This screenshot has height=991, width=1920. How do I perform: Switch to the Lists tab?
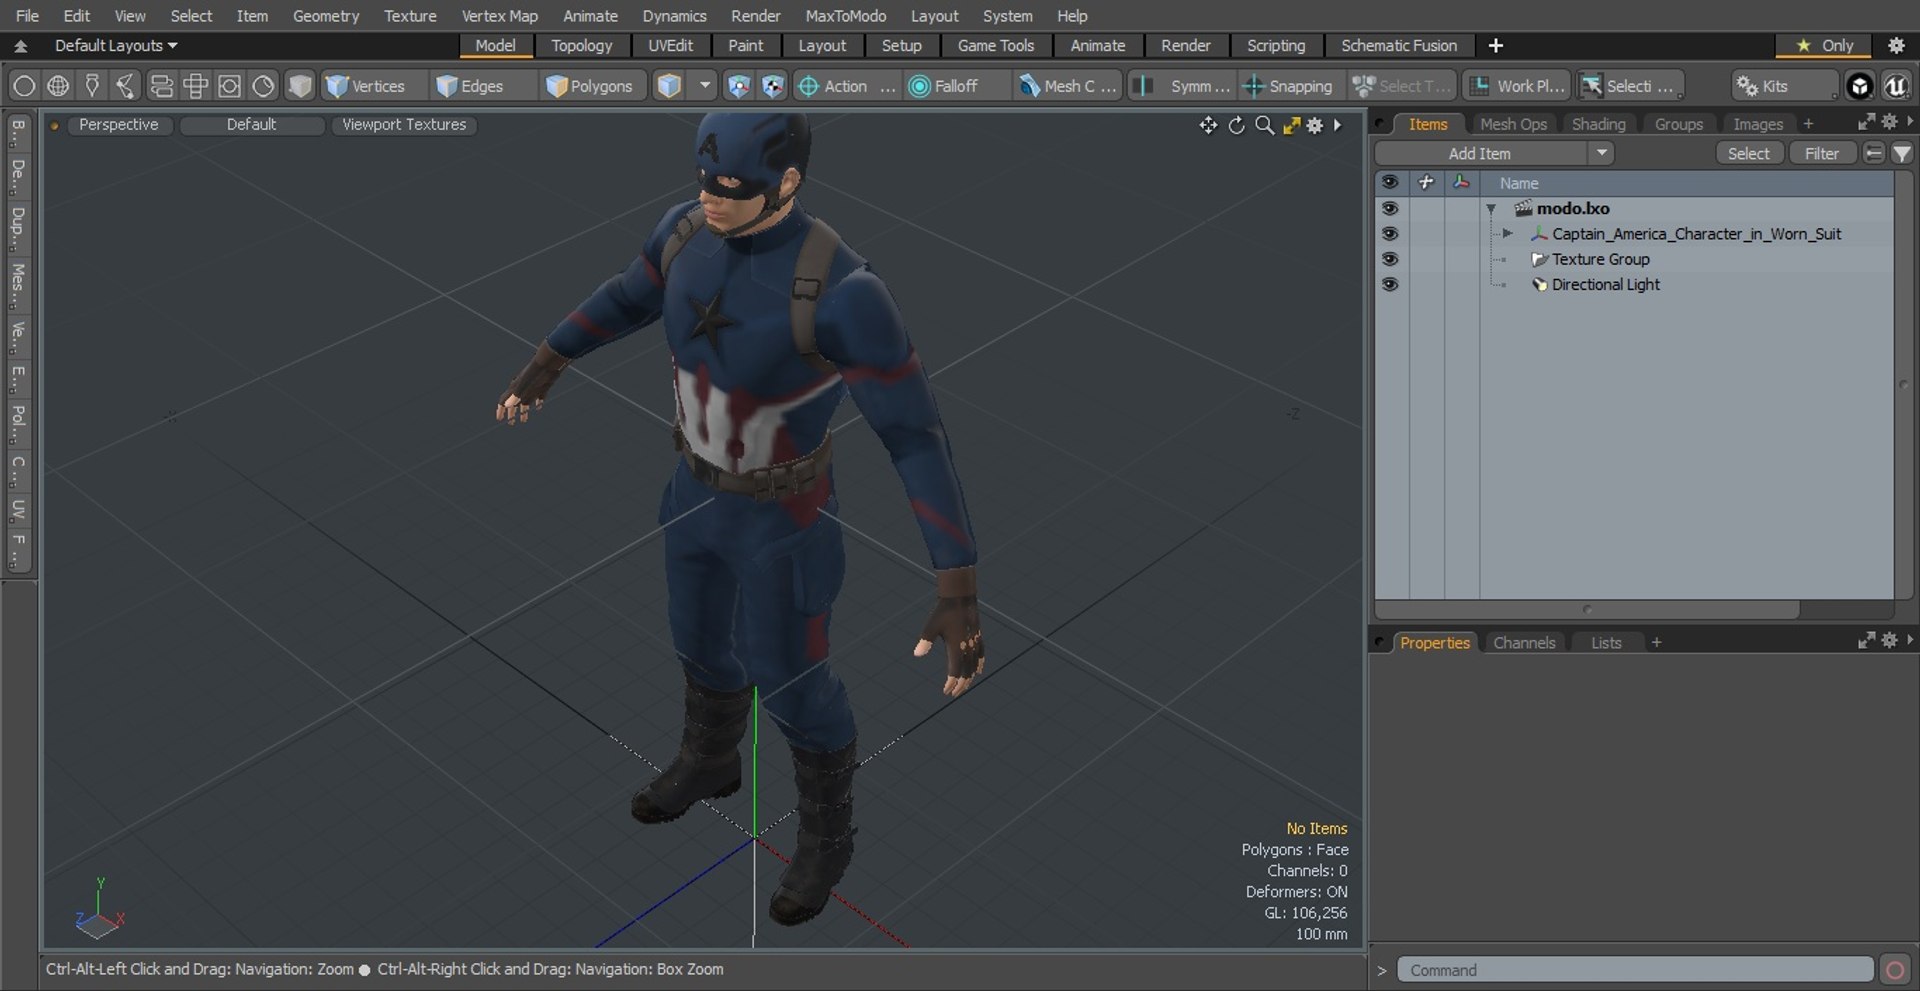point(1606,643)
